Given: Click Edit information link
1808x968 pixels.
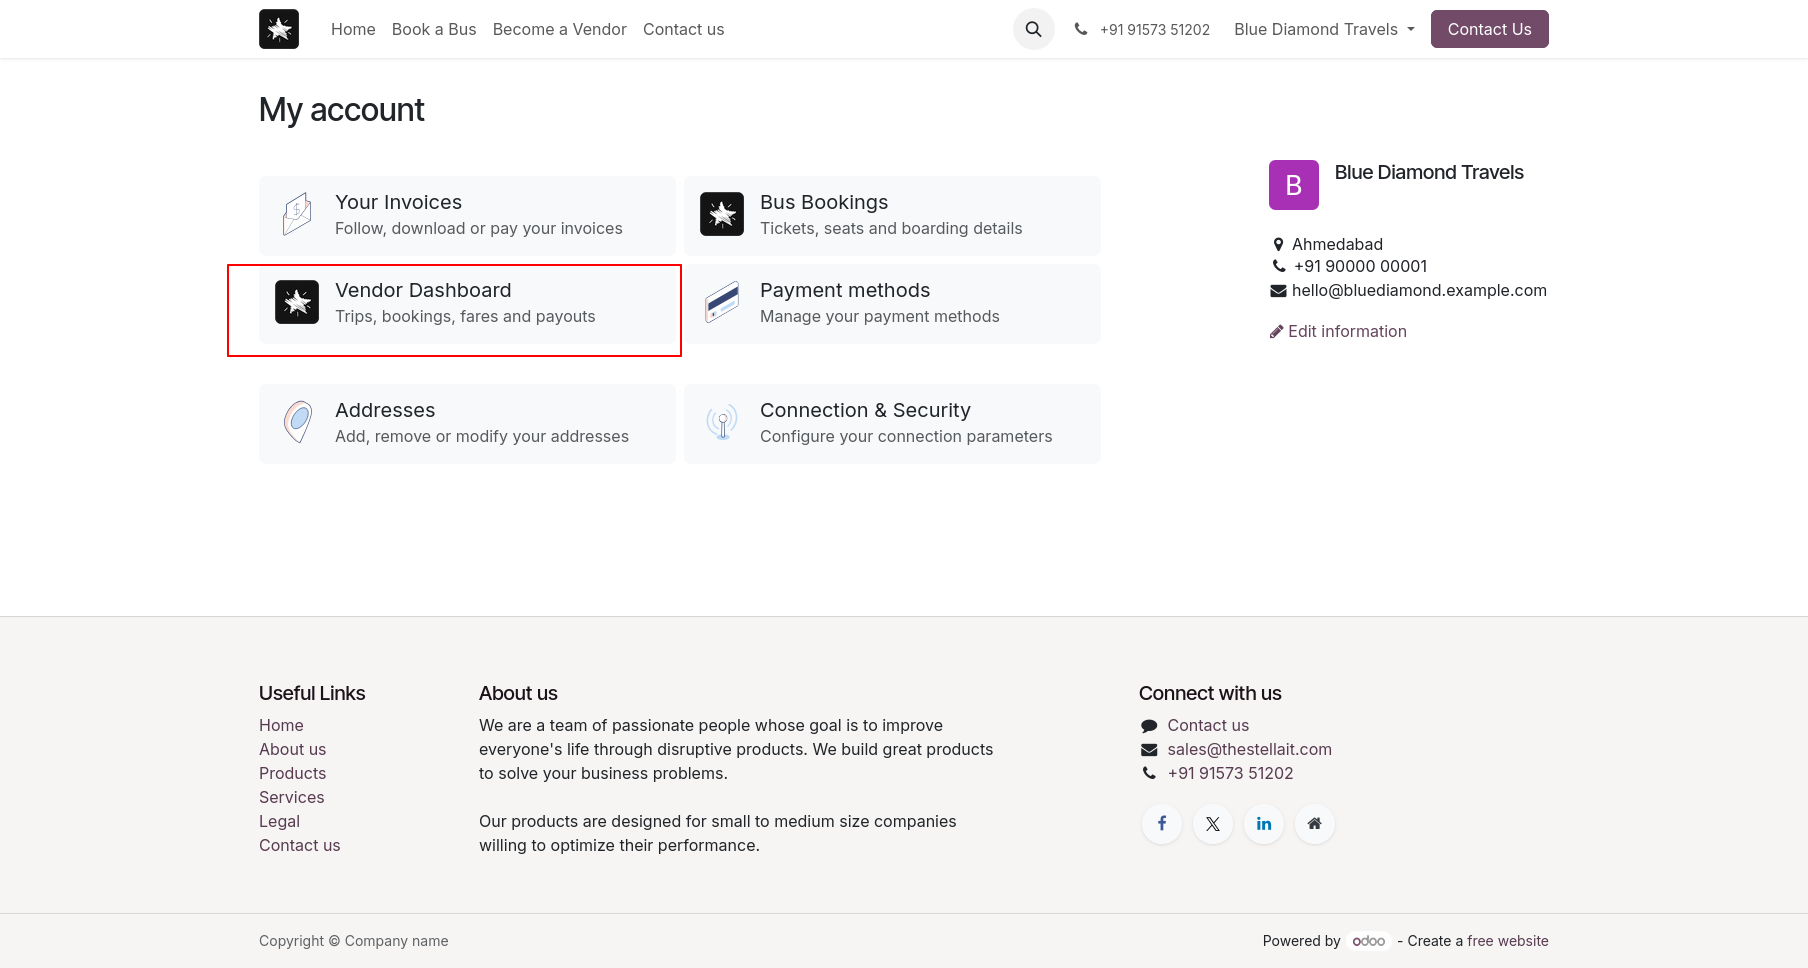Looking at the screenshot, I should coord(1338,331).
